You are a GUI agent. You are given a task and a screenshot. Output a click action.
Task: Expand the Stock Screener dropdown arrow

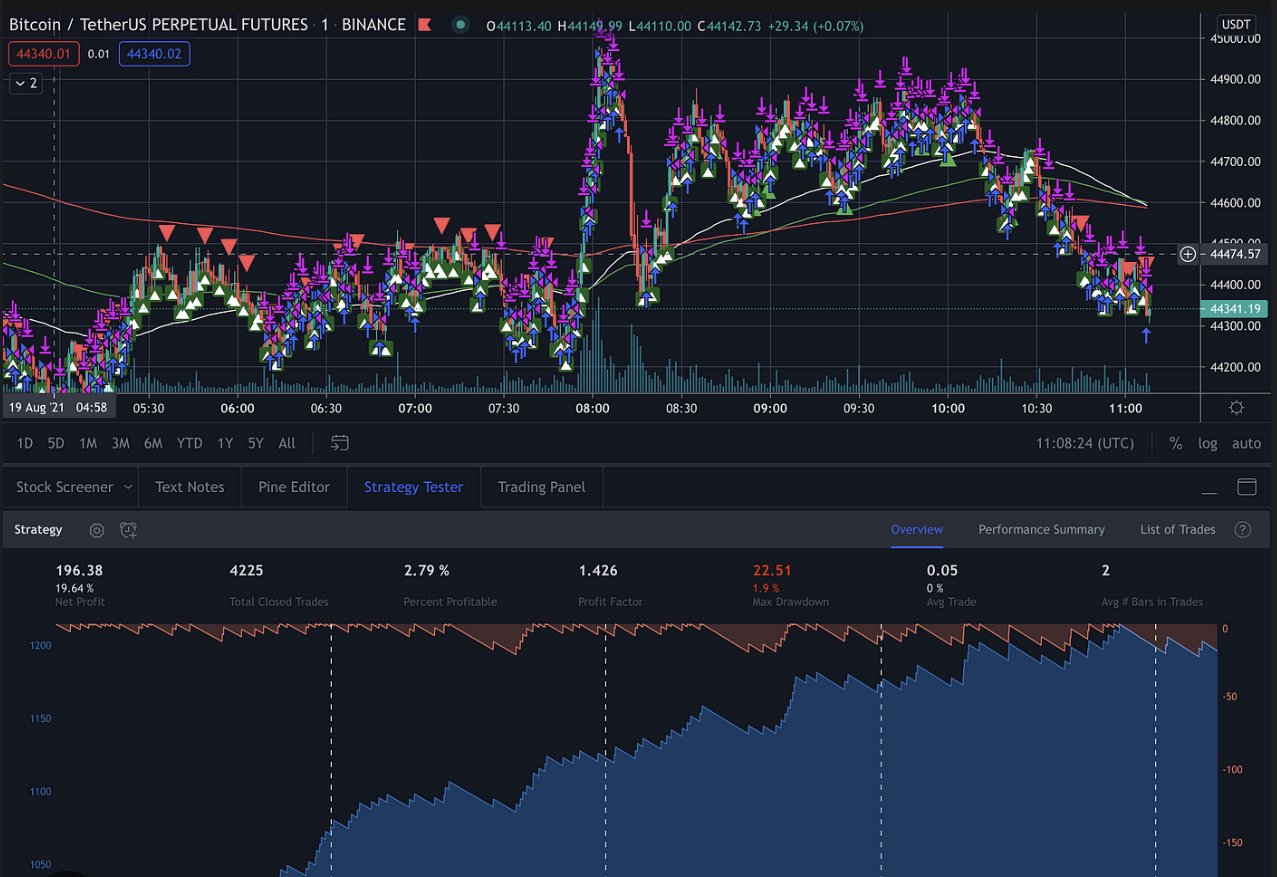point(128,487)
